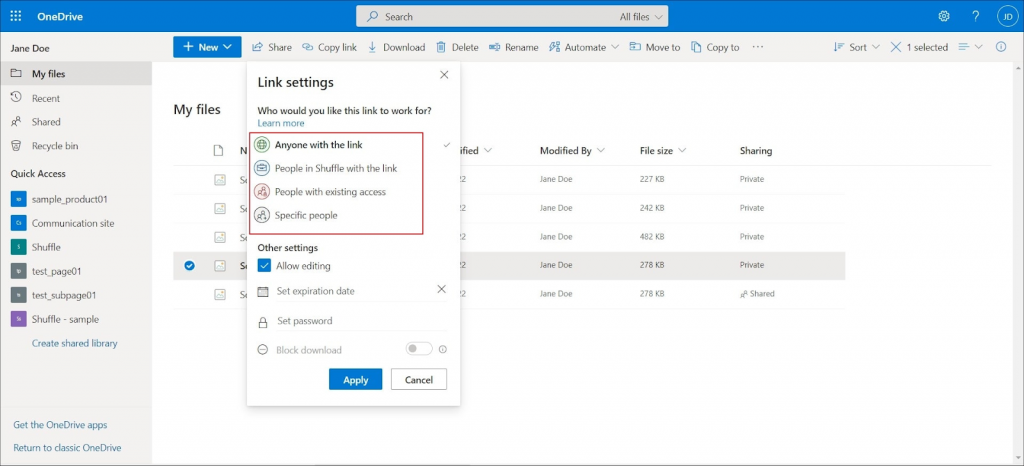
Task: Open the details info pane icon
Action: coord(1000,47)
